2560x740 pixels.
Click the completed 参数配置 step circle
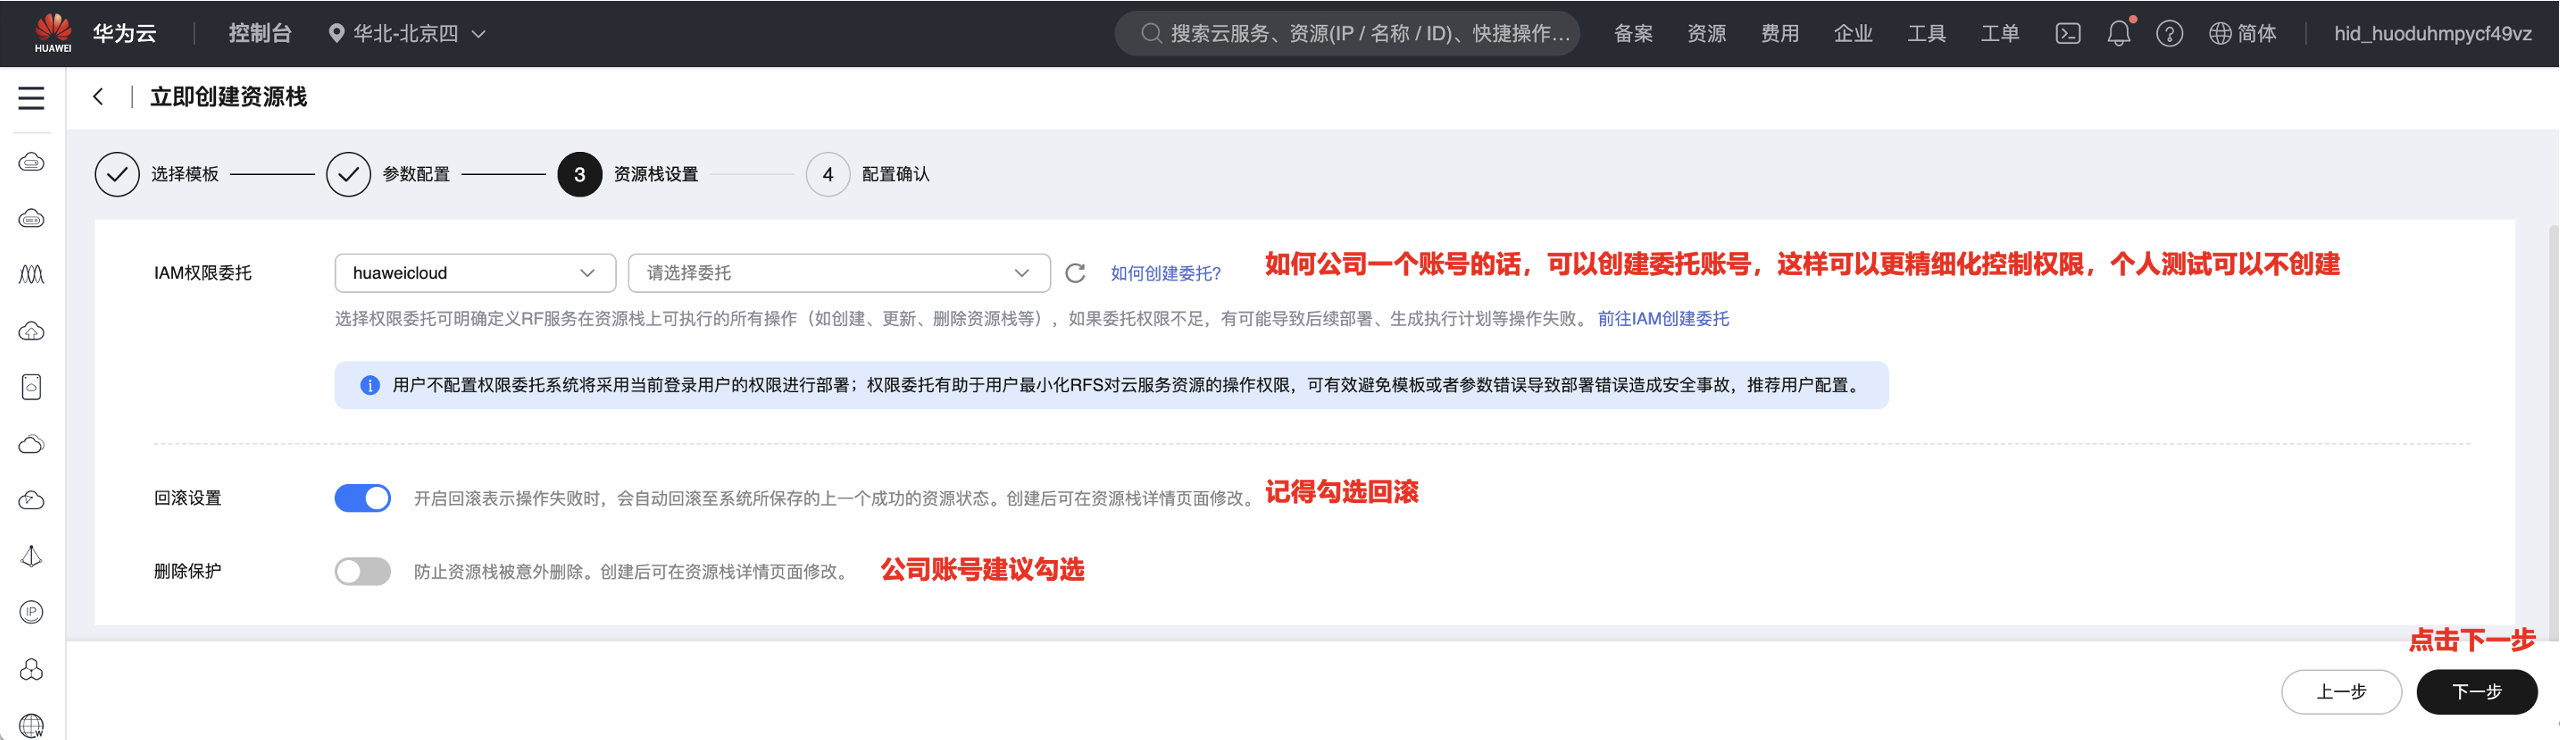coord(348,175)
